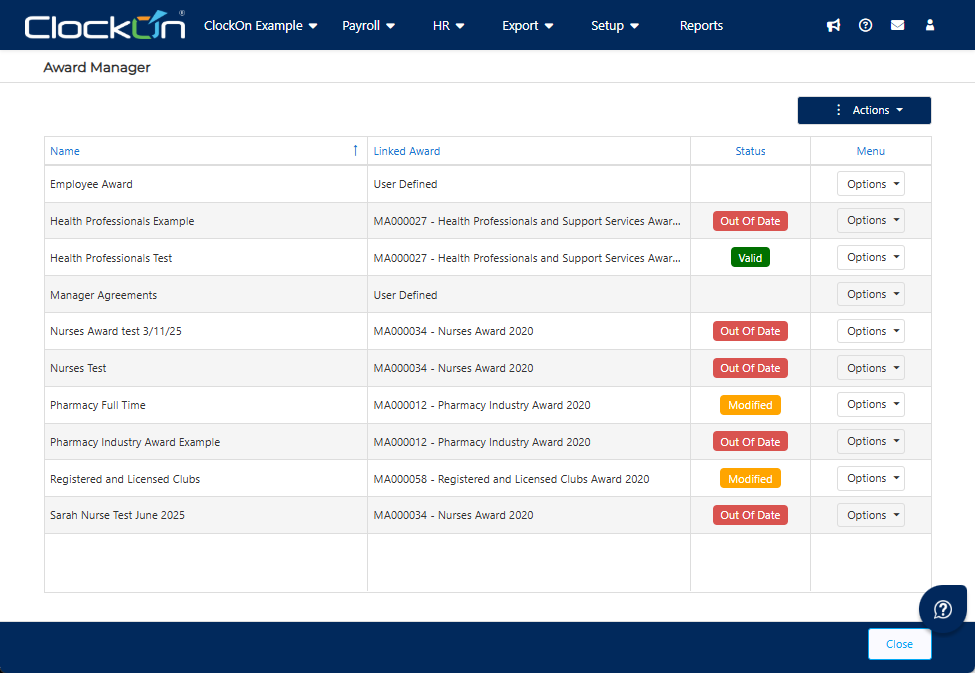Expand Options for Employee Award row
975x673 pixels.
870,184
